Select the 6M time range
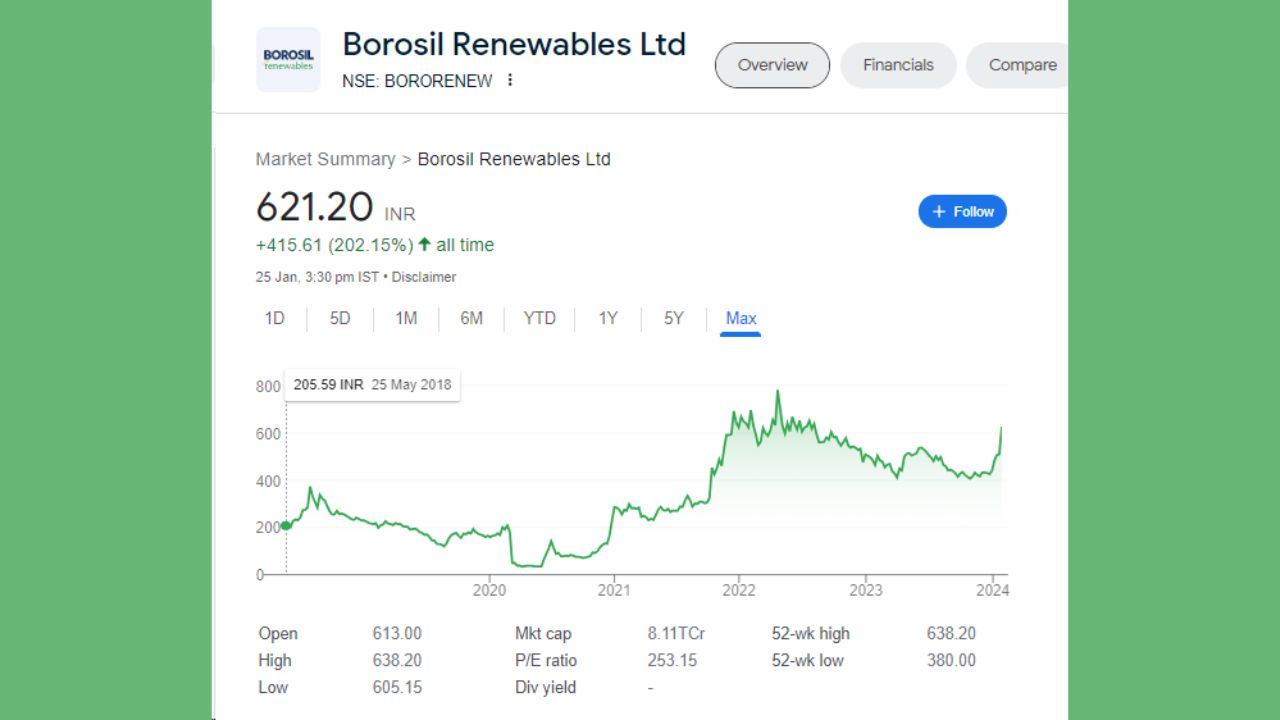1280x720 pixels. click(471, 318)
